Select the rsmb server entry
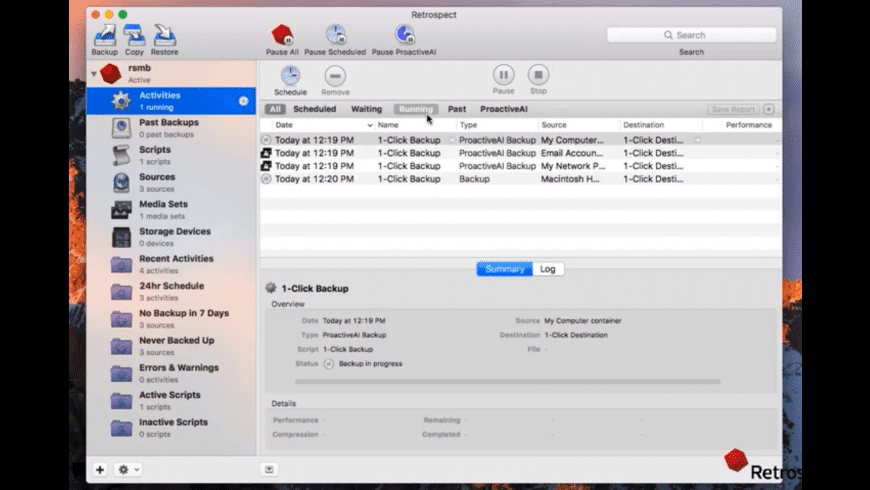This screenshot has height=490, width=870. pos(171,73)
